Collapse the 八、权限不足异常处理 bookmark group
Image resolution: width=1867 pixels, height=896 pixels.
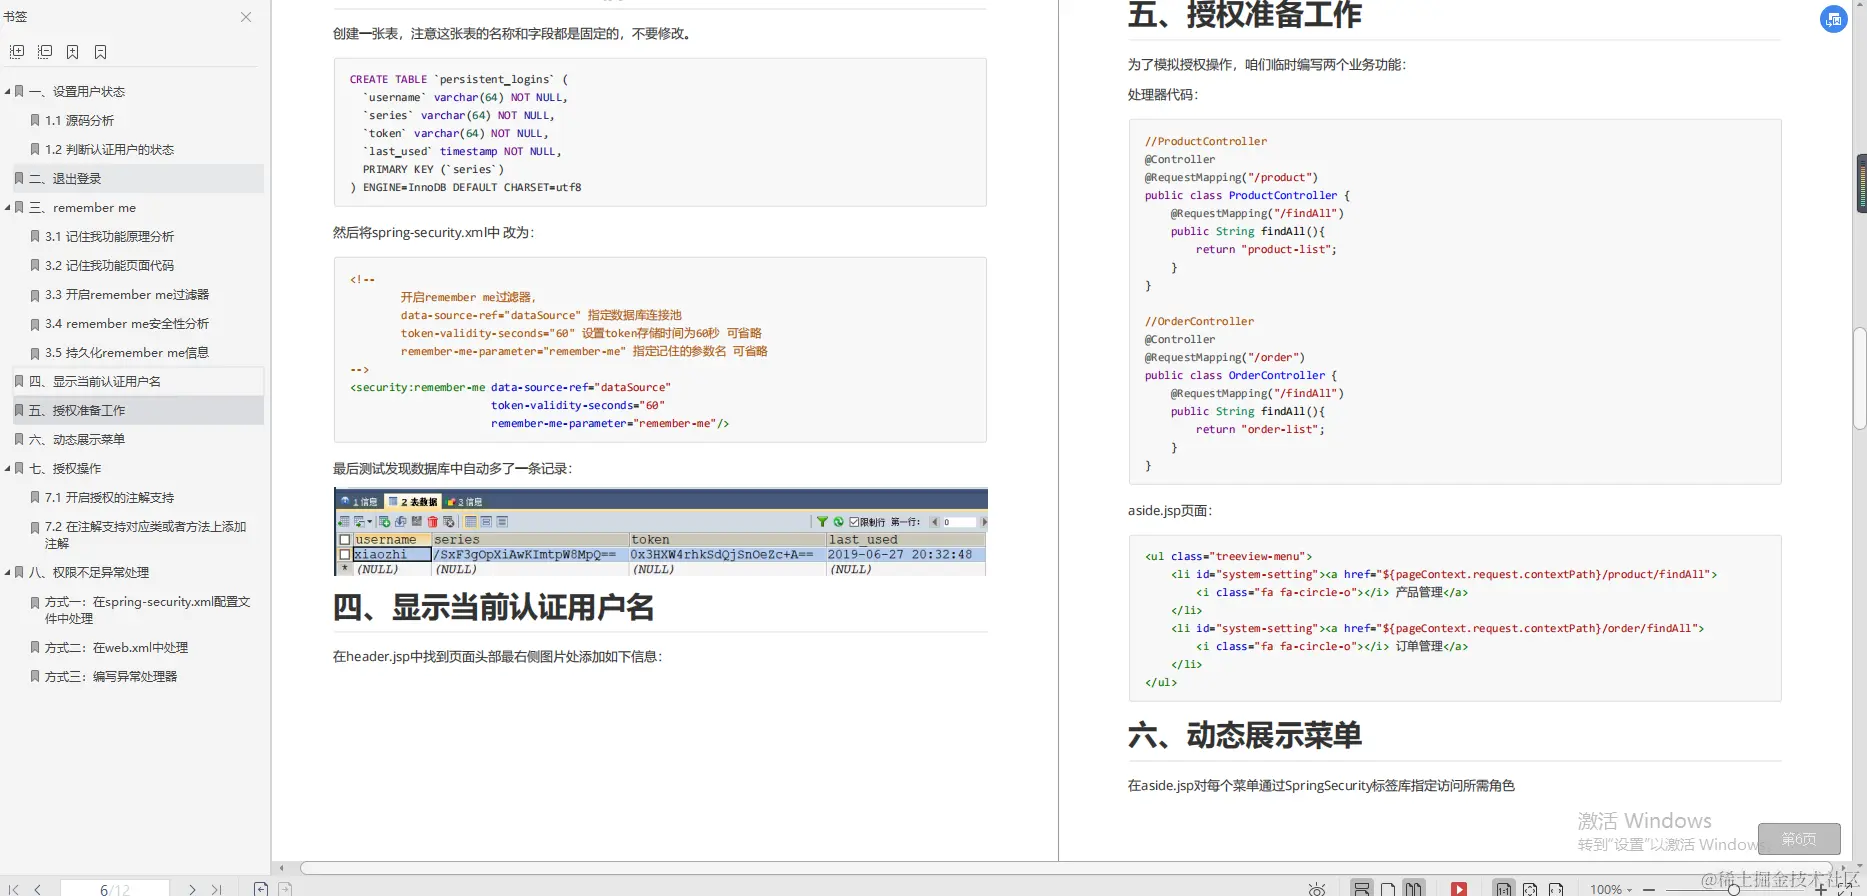tap(7, 573)
